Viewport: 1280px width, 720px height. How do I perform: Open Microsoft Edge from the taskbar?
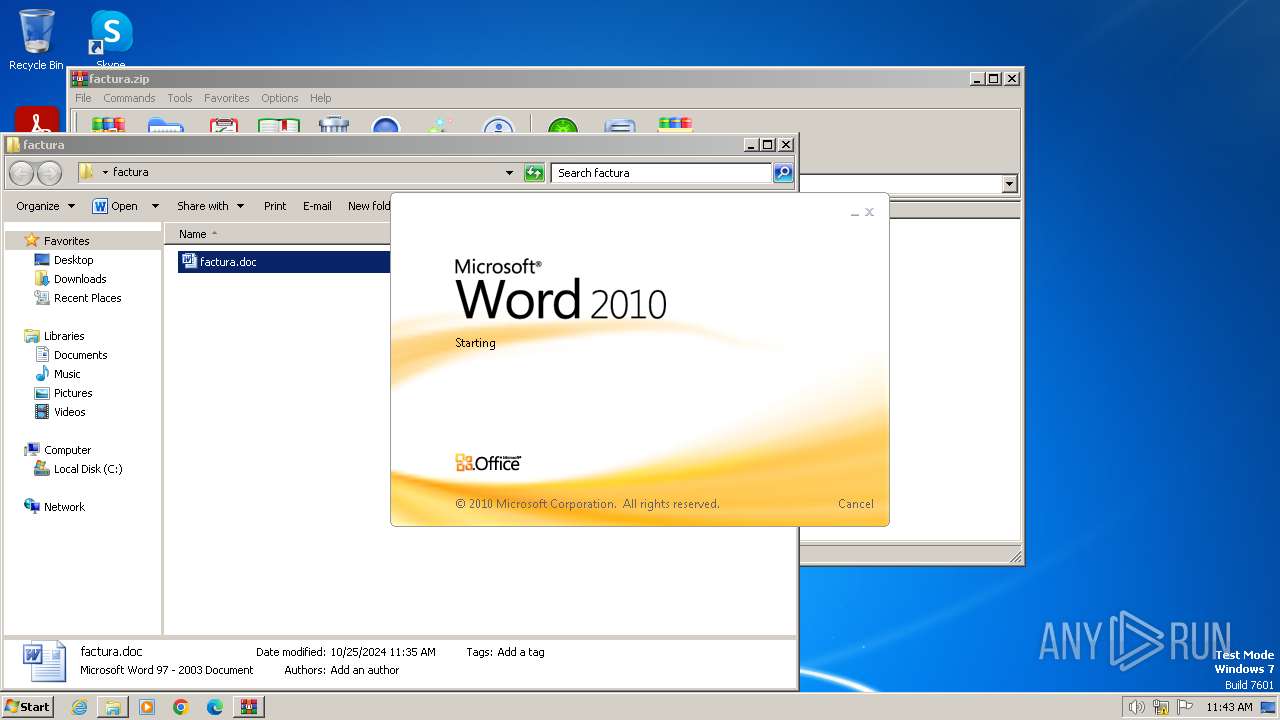(x=215, y=707)
